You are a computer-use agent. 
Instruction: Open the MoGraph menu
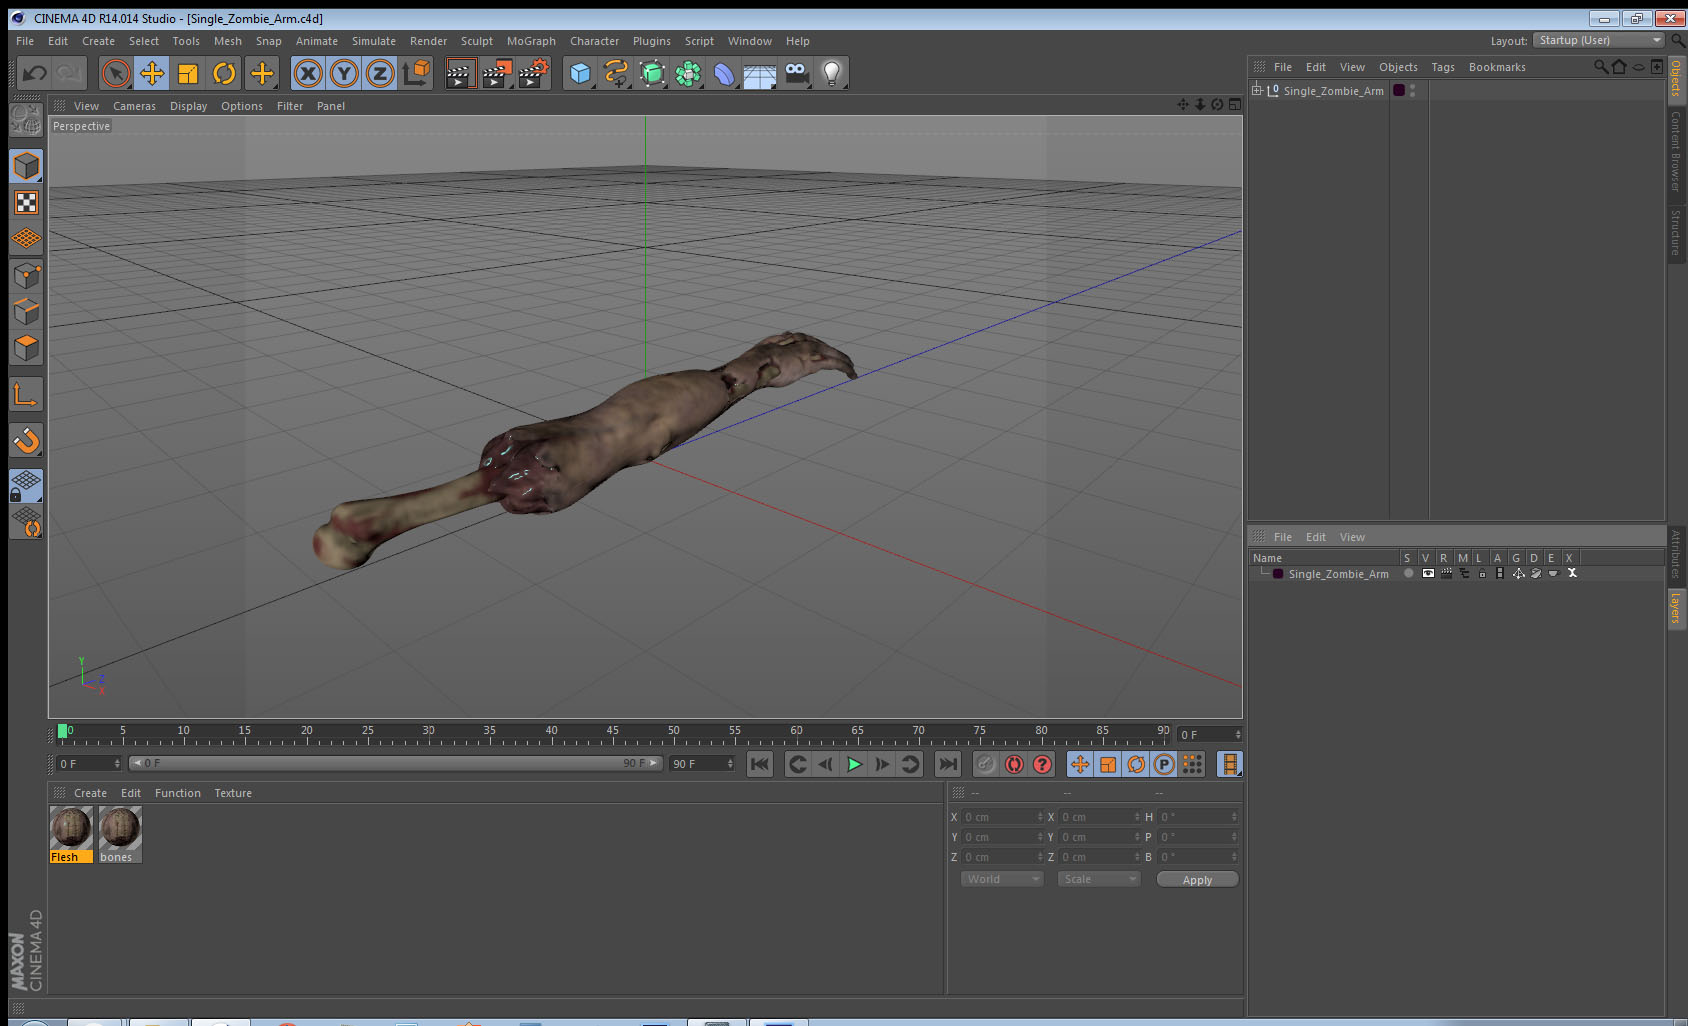(x=530, y=41)
